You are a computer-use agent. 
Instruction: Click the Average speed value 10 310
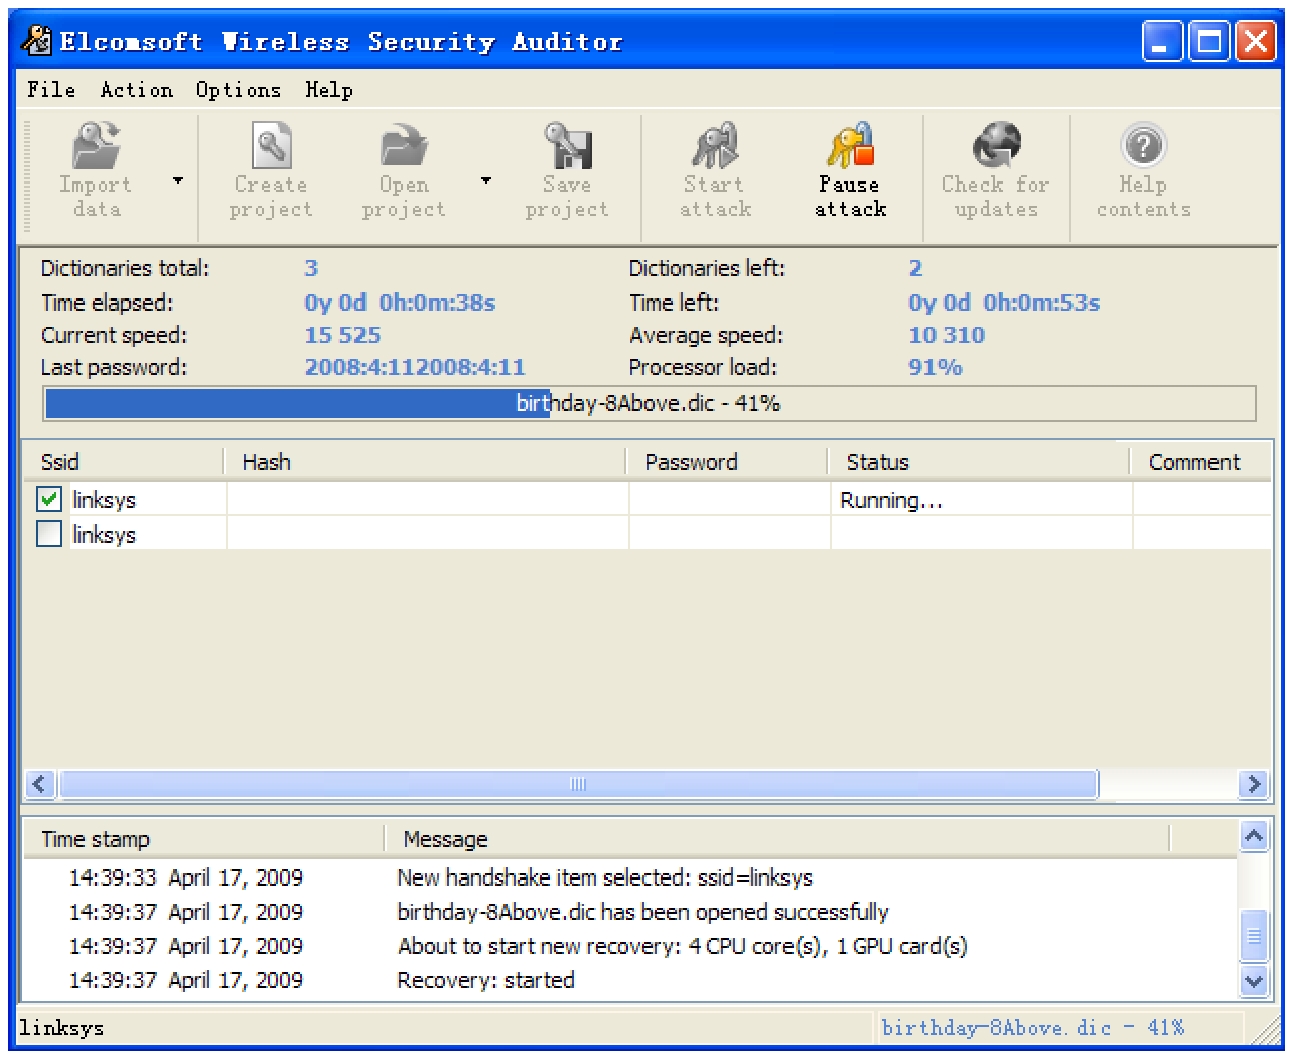pos(947,335)
